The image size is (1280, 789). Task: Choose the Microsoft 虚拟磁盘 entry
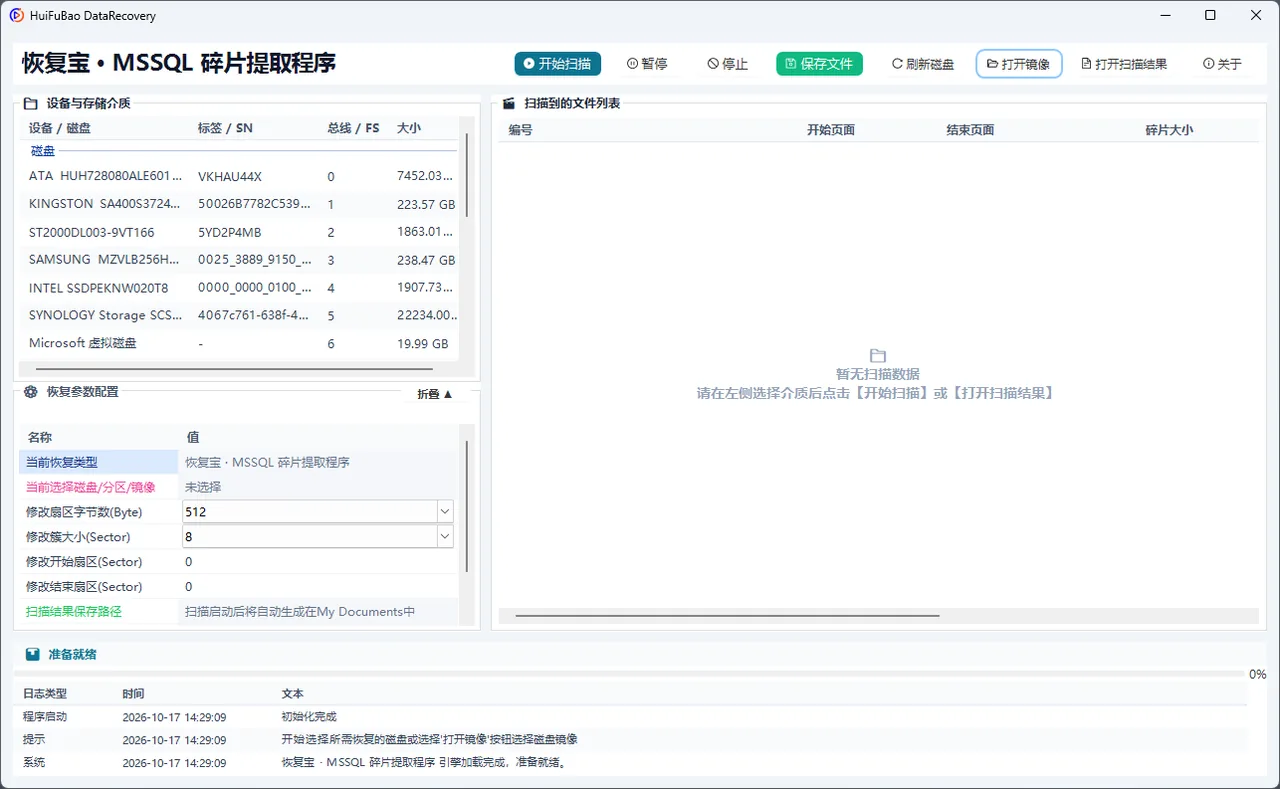[240, 343]
